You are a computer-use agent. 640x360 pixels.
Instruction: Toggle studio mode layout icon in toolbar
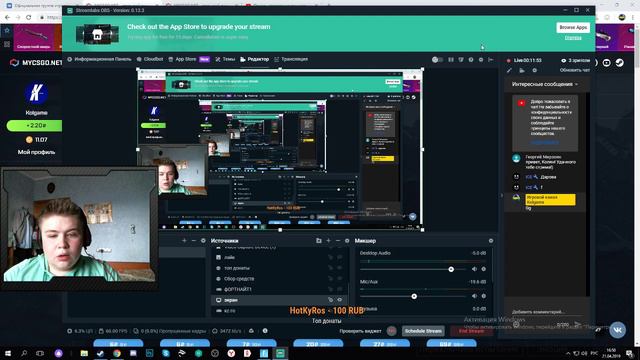[x=451, y=60]
